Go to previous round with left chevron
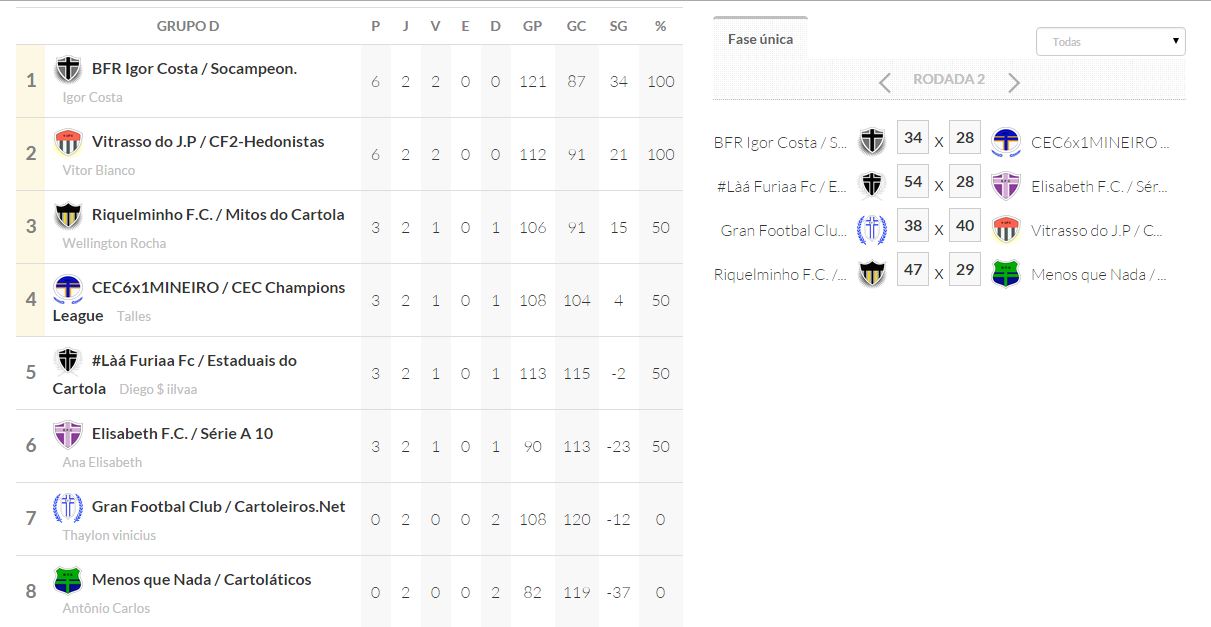 coord(884,83)
